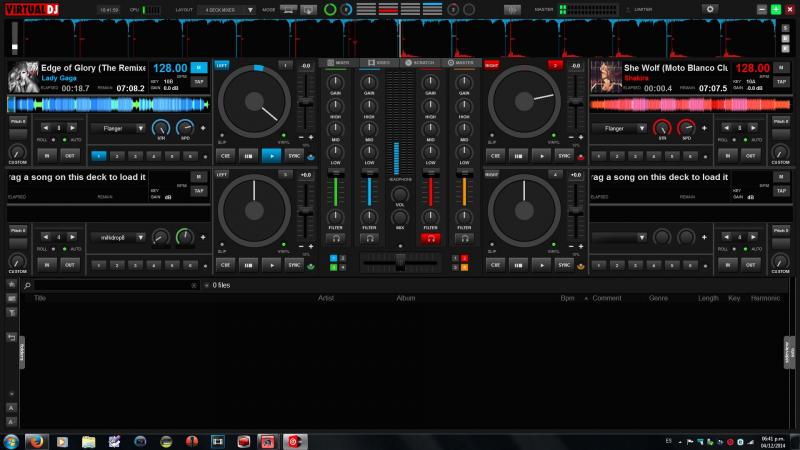Image resolution: width=800 pixels, height=450 pixels.
Task: Click the browser search magnifier icon
Action: tap(28, 285)
